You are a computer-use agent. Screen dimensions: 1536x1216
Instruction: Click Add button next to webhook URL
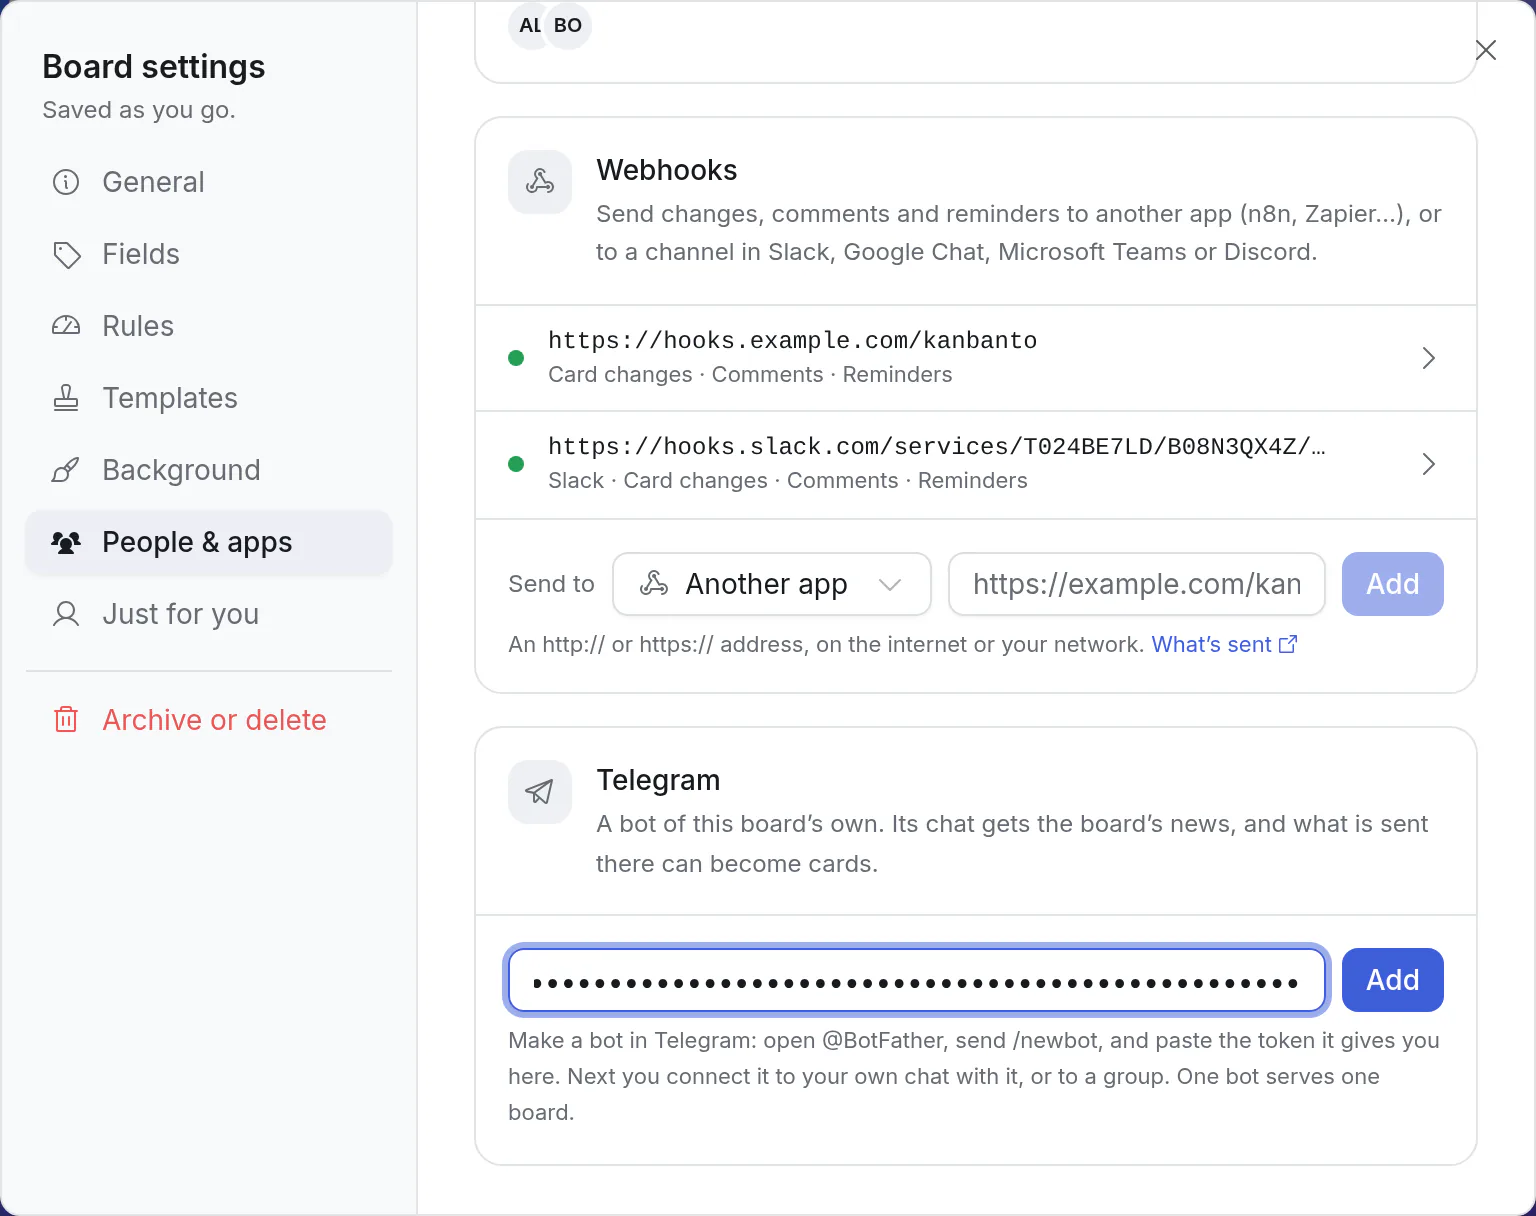pyautogui.click(x=1393, y=584)
